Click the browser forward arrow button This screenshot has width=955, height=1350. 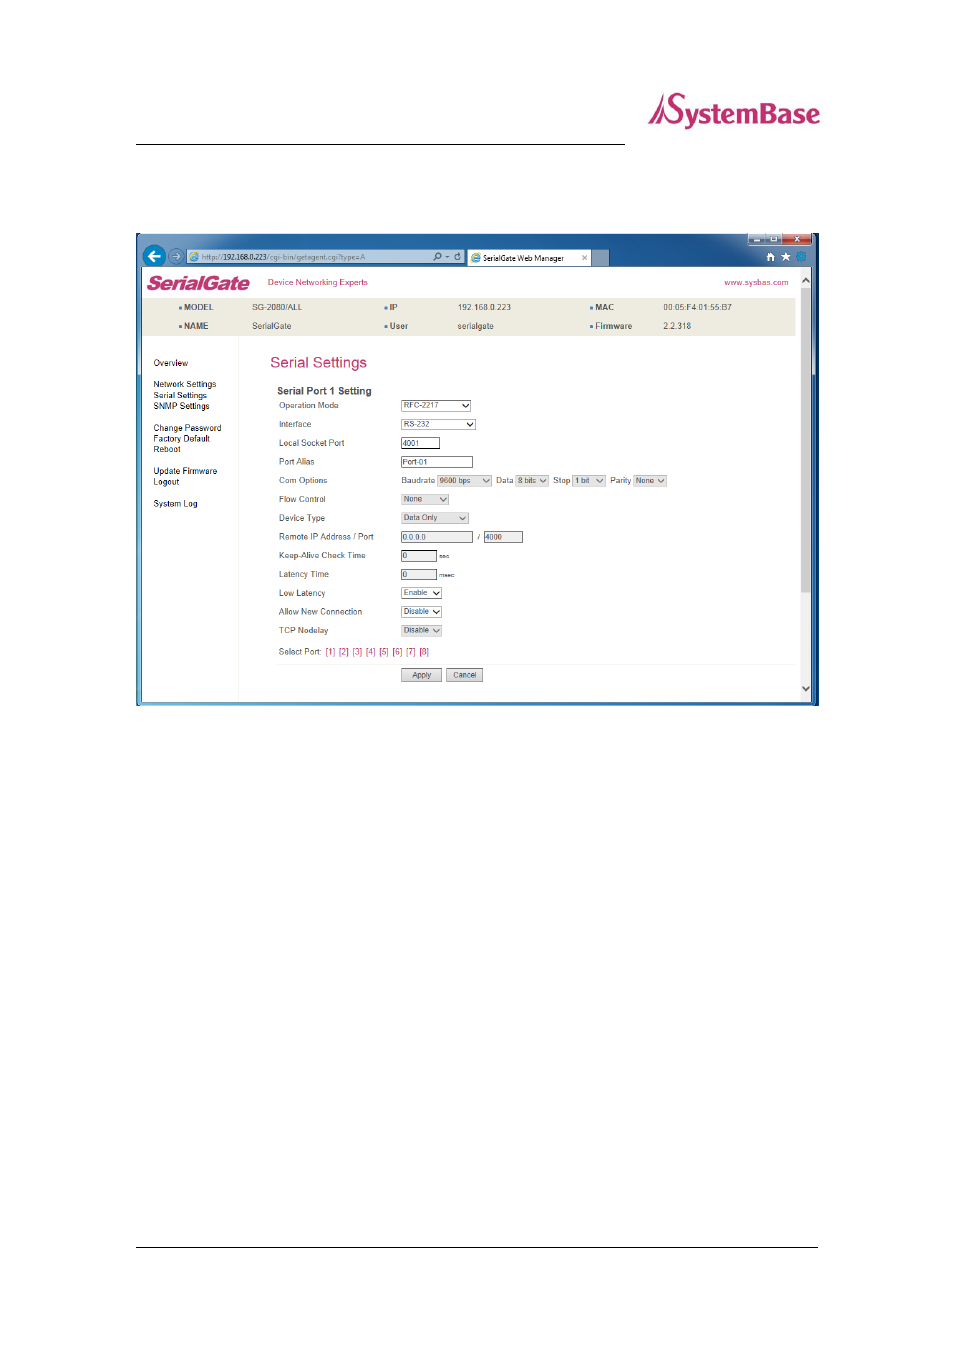[176, 256]
